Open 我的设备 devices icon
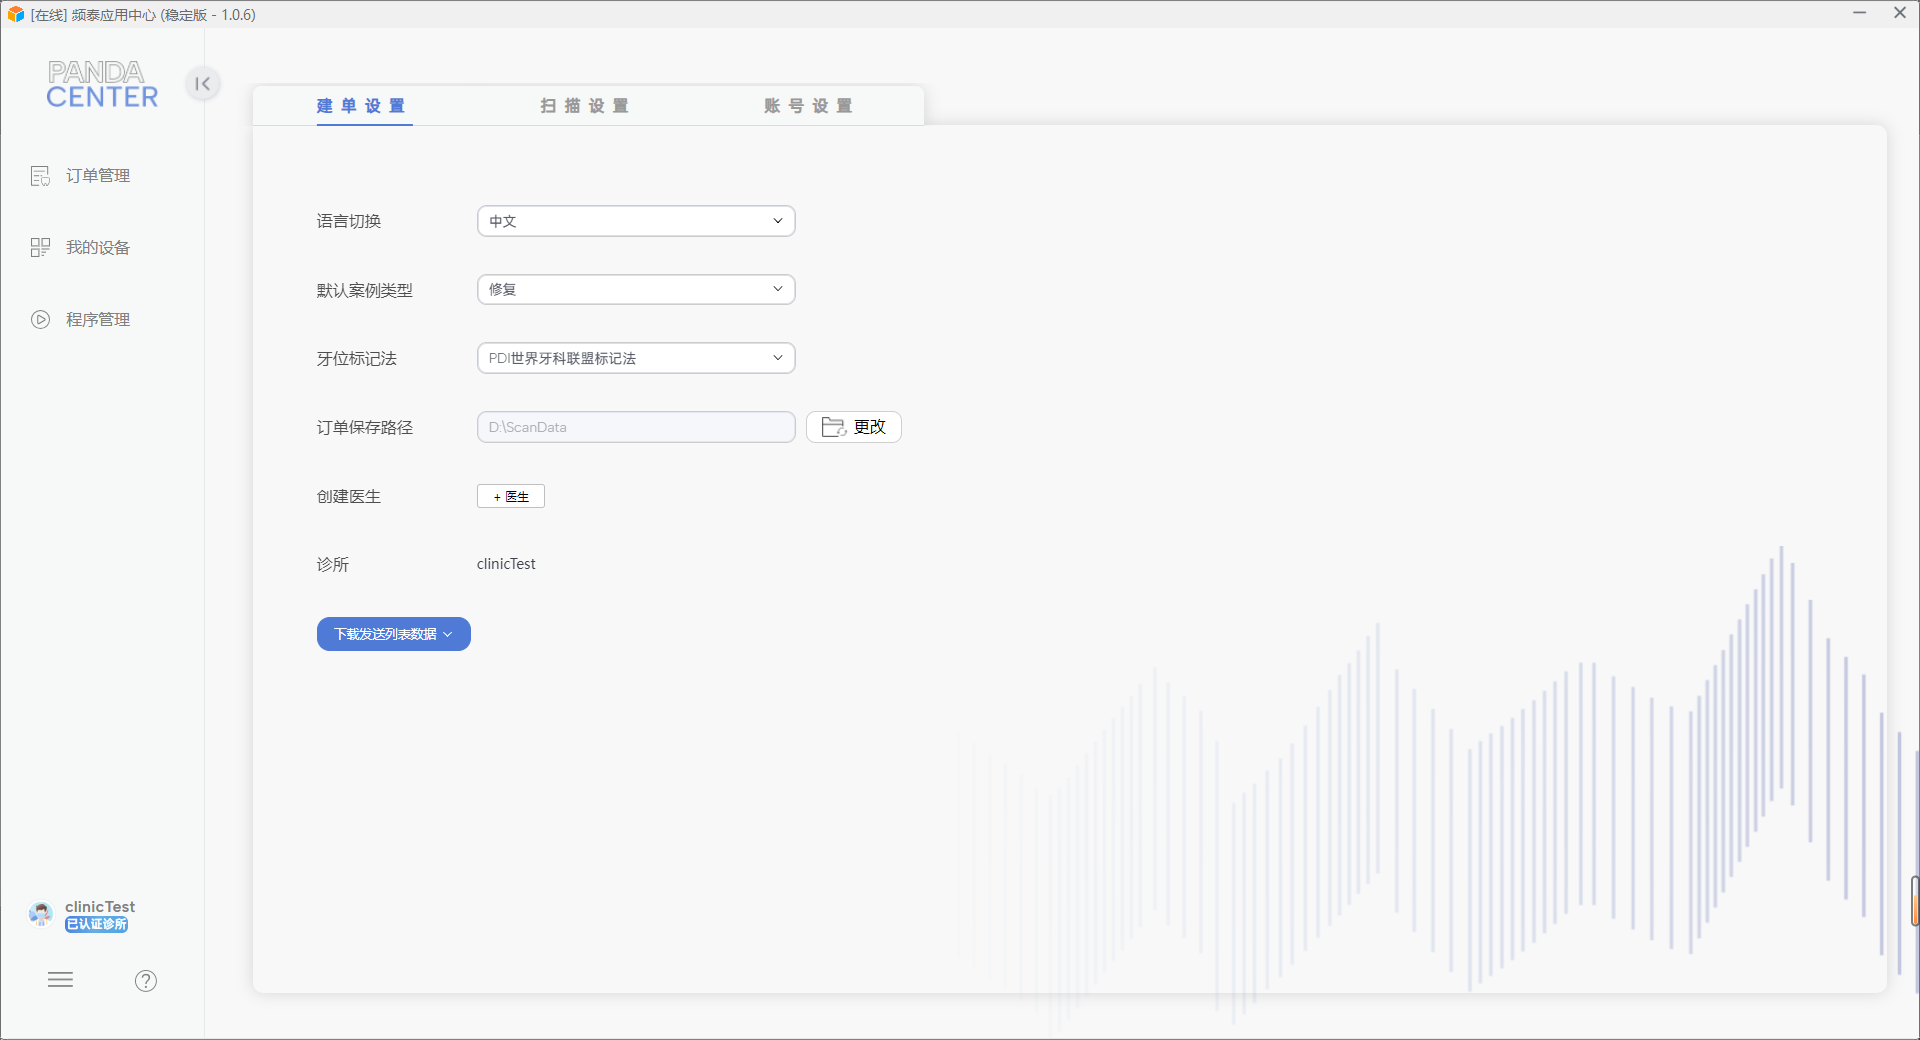Viewport: 1920px width, 1040px height. (x=40, y=248)
